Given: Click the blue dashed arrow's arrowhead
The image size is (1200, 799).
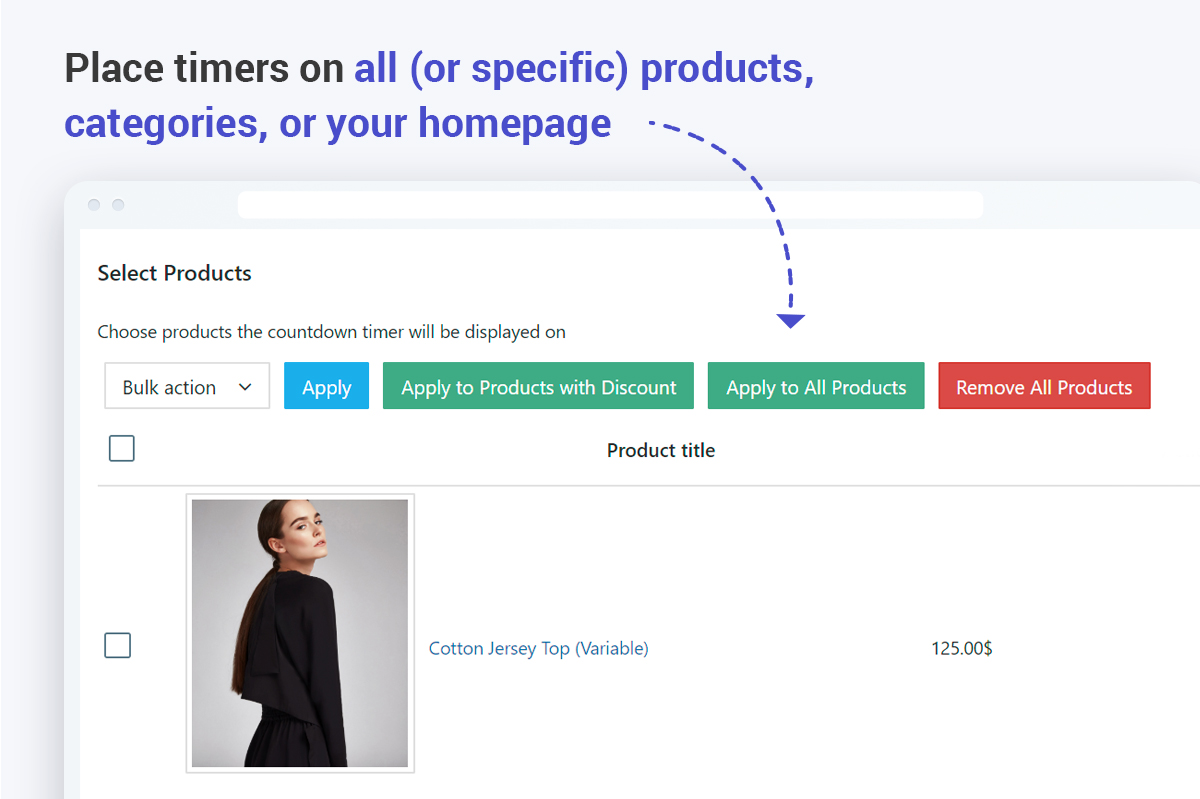Looking at the screenshot, I should click(790, 321).
